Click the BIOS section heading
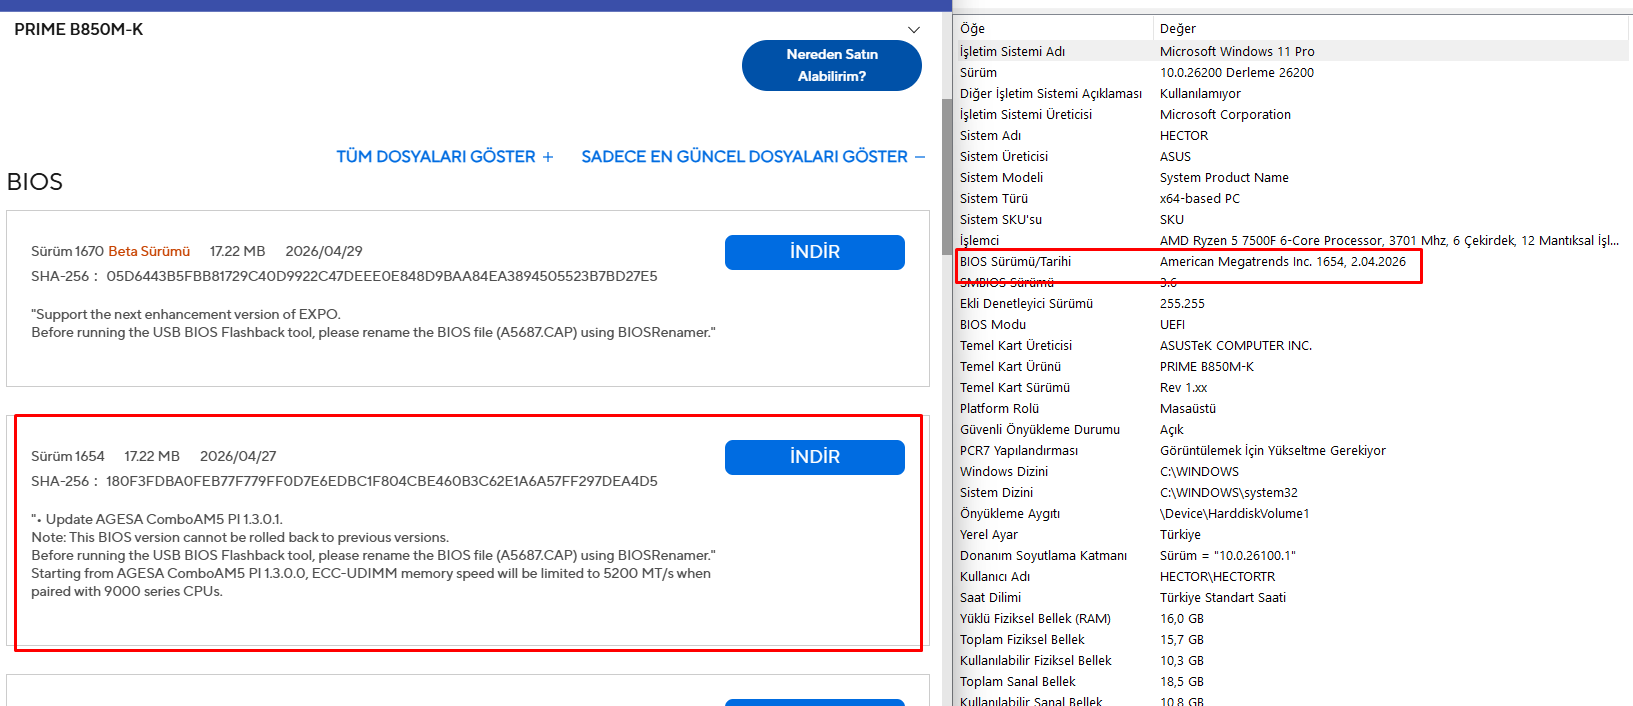The width and height of the screenshot is (1633, 706). click(35, 182)
